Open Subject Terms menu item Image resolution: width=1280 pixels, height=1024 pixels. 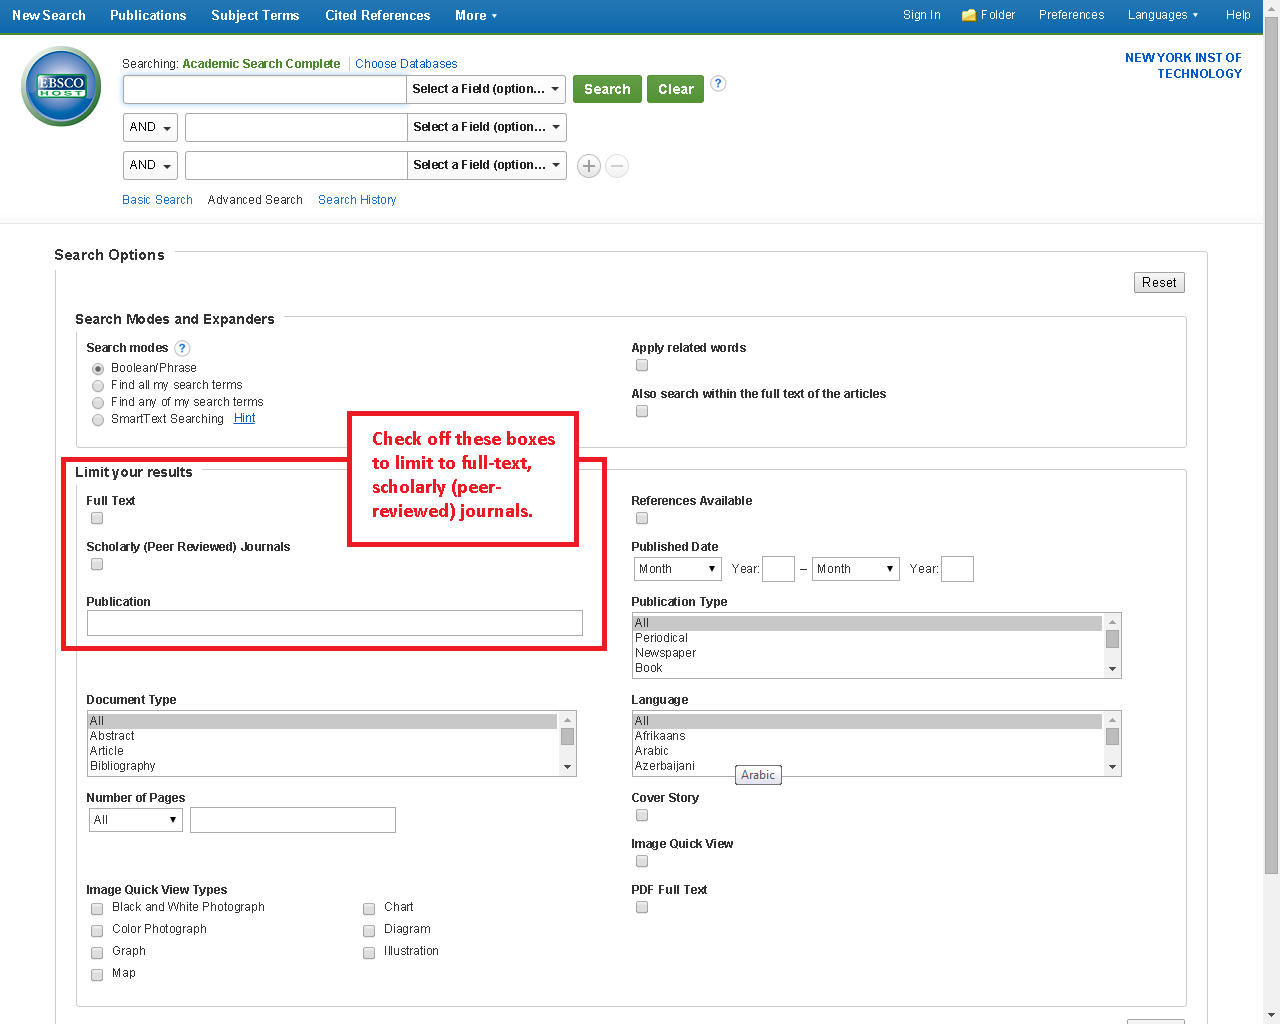point(255,15)
